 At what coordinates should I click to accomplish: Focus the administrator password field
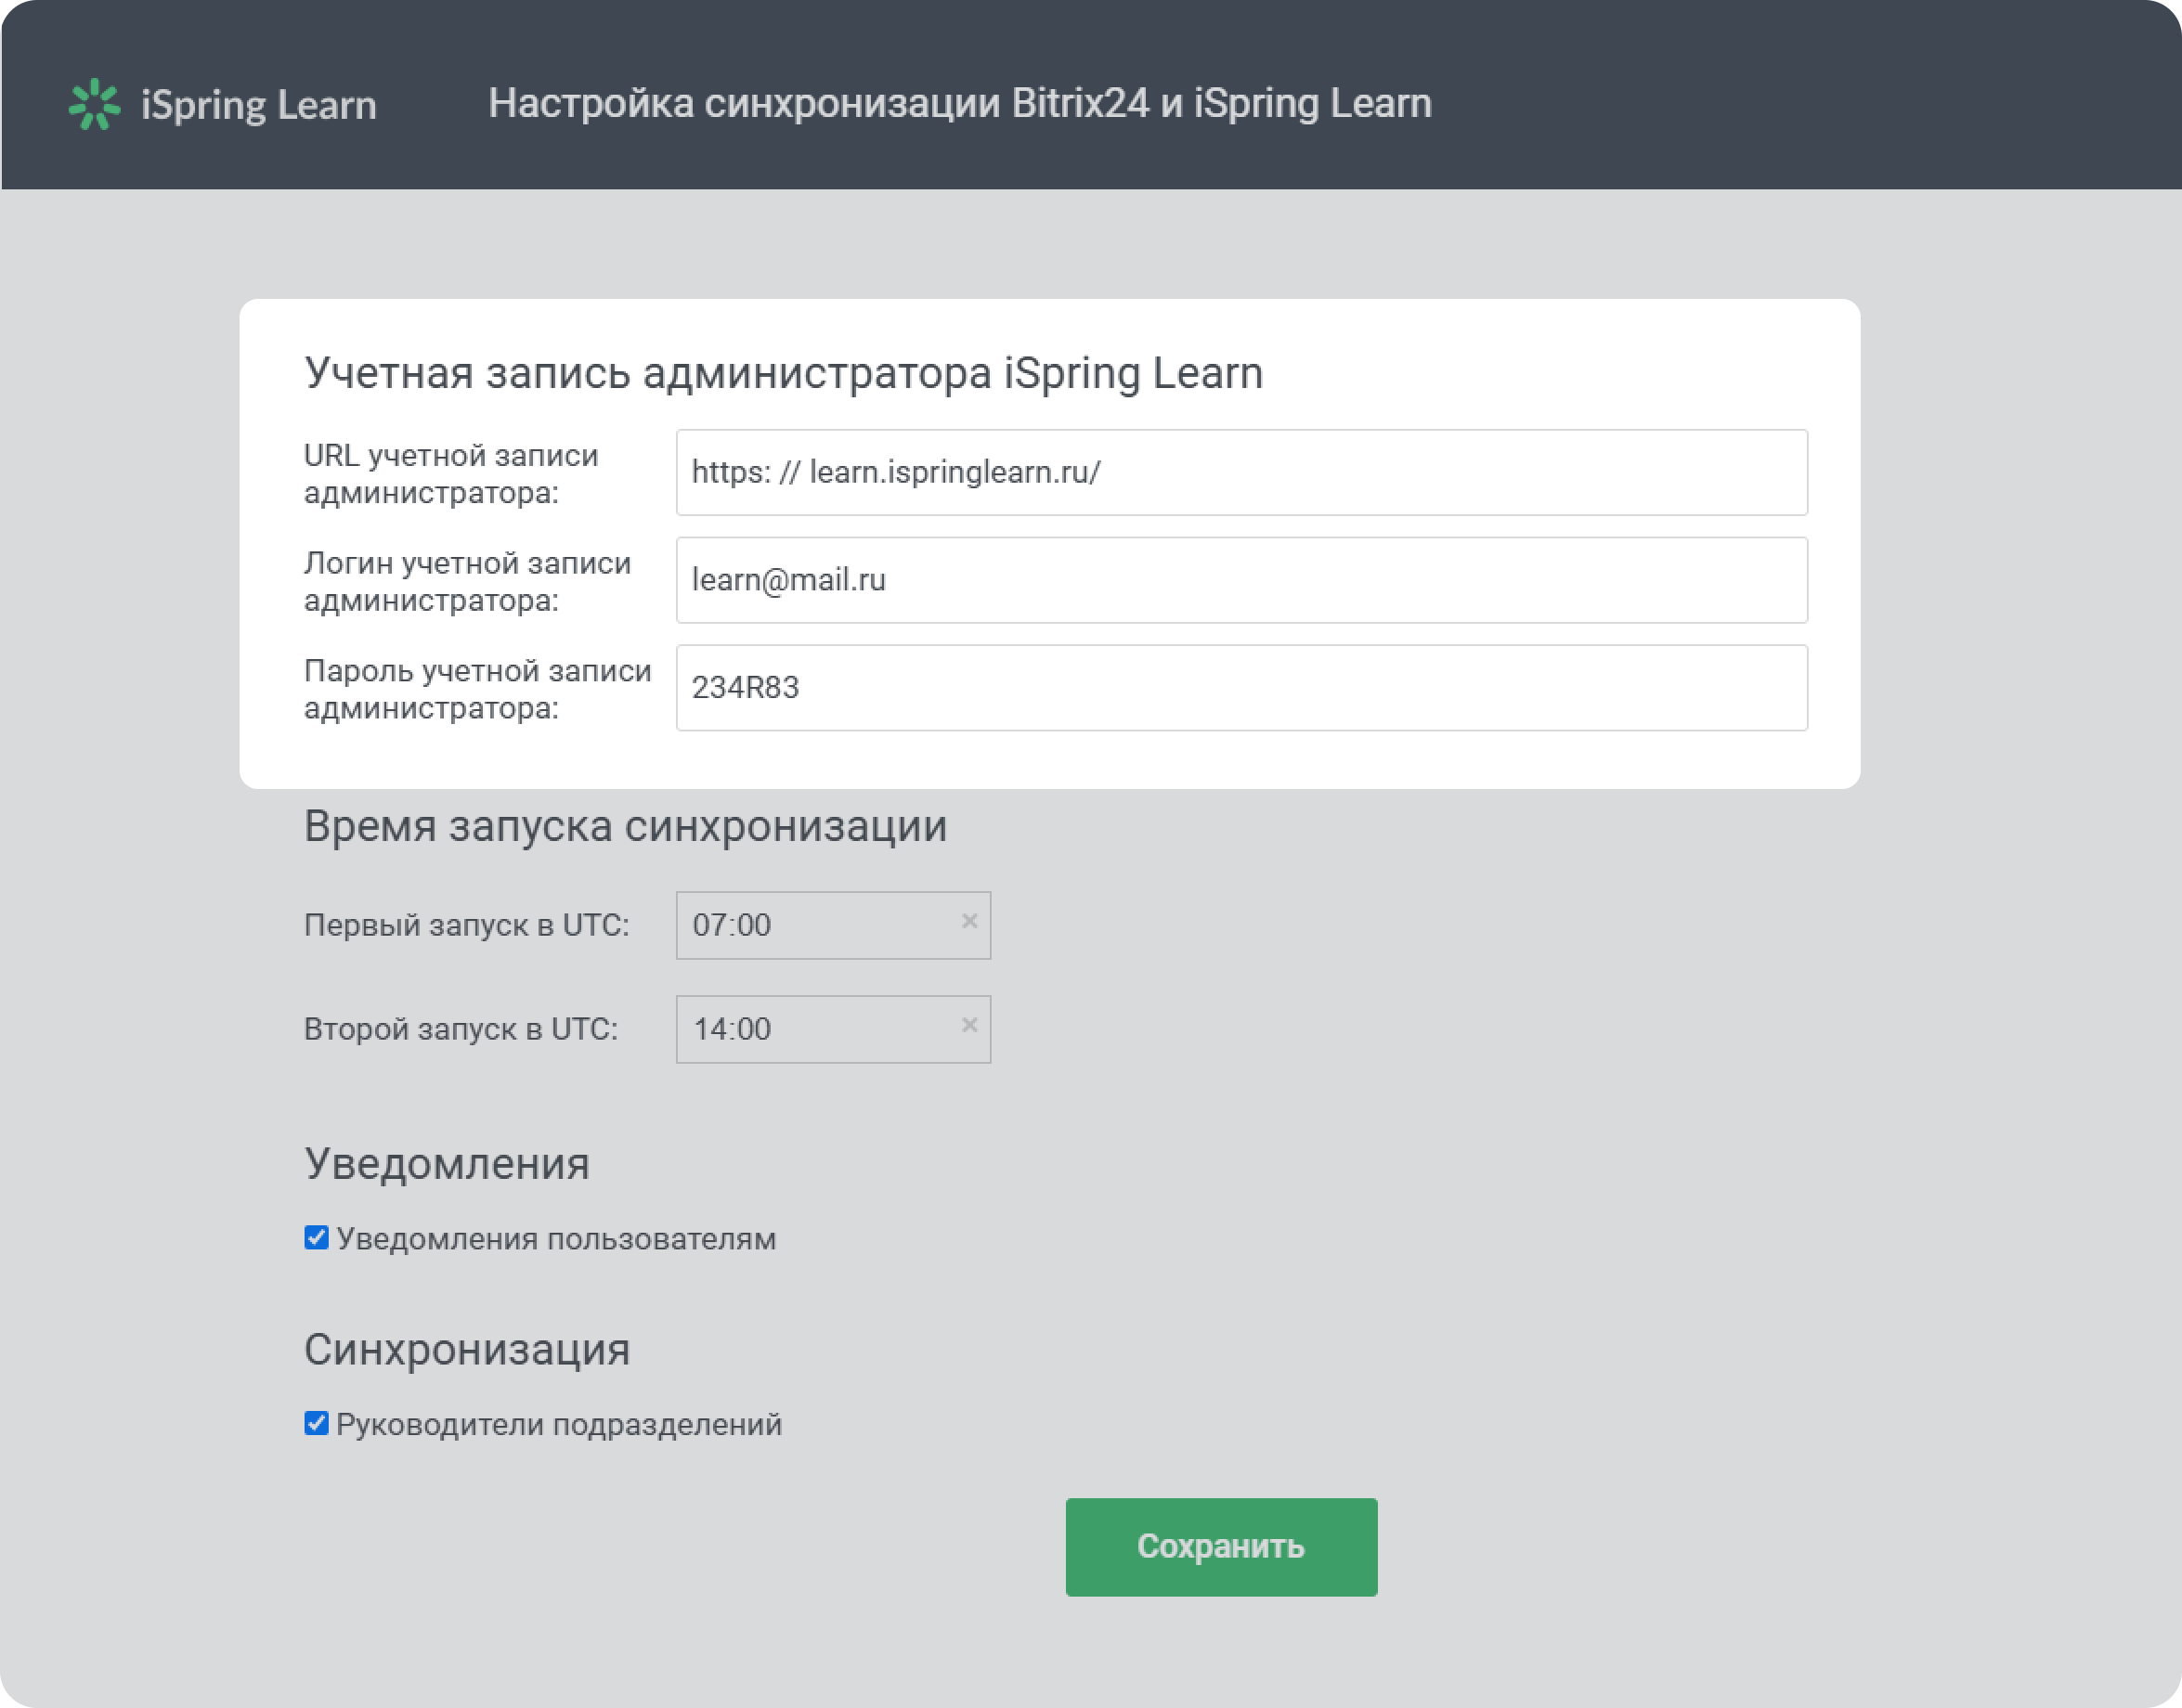[1241, 688]
